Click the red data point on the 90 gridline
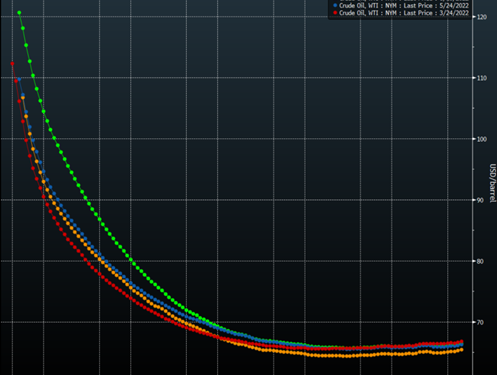 point(43,197)
